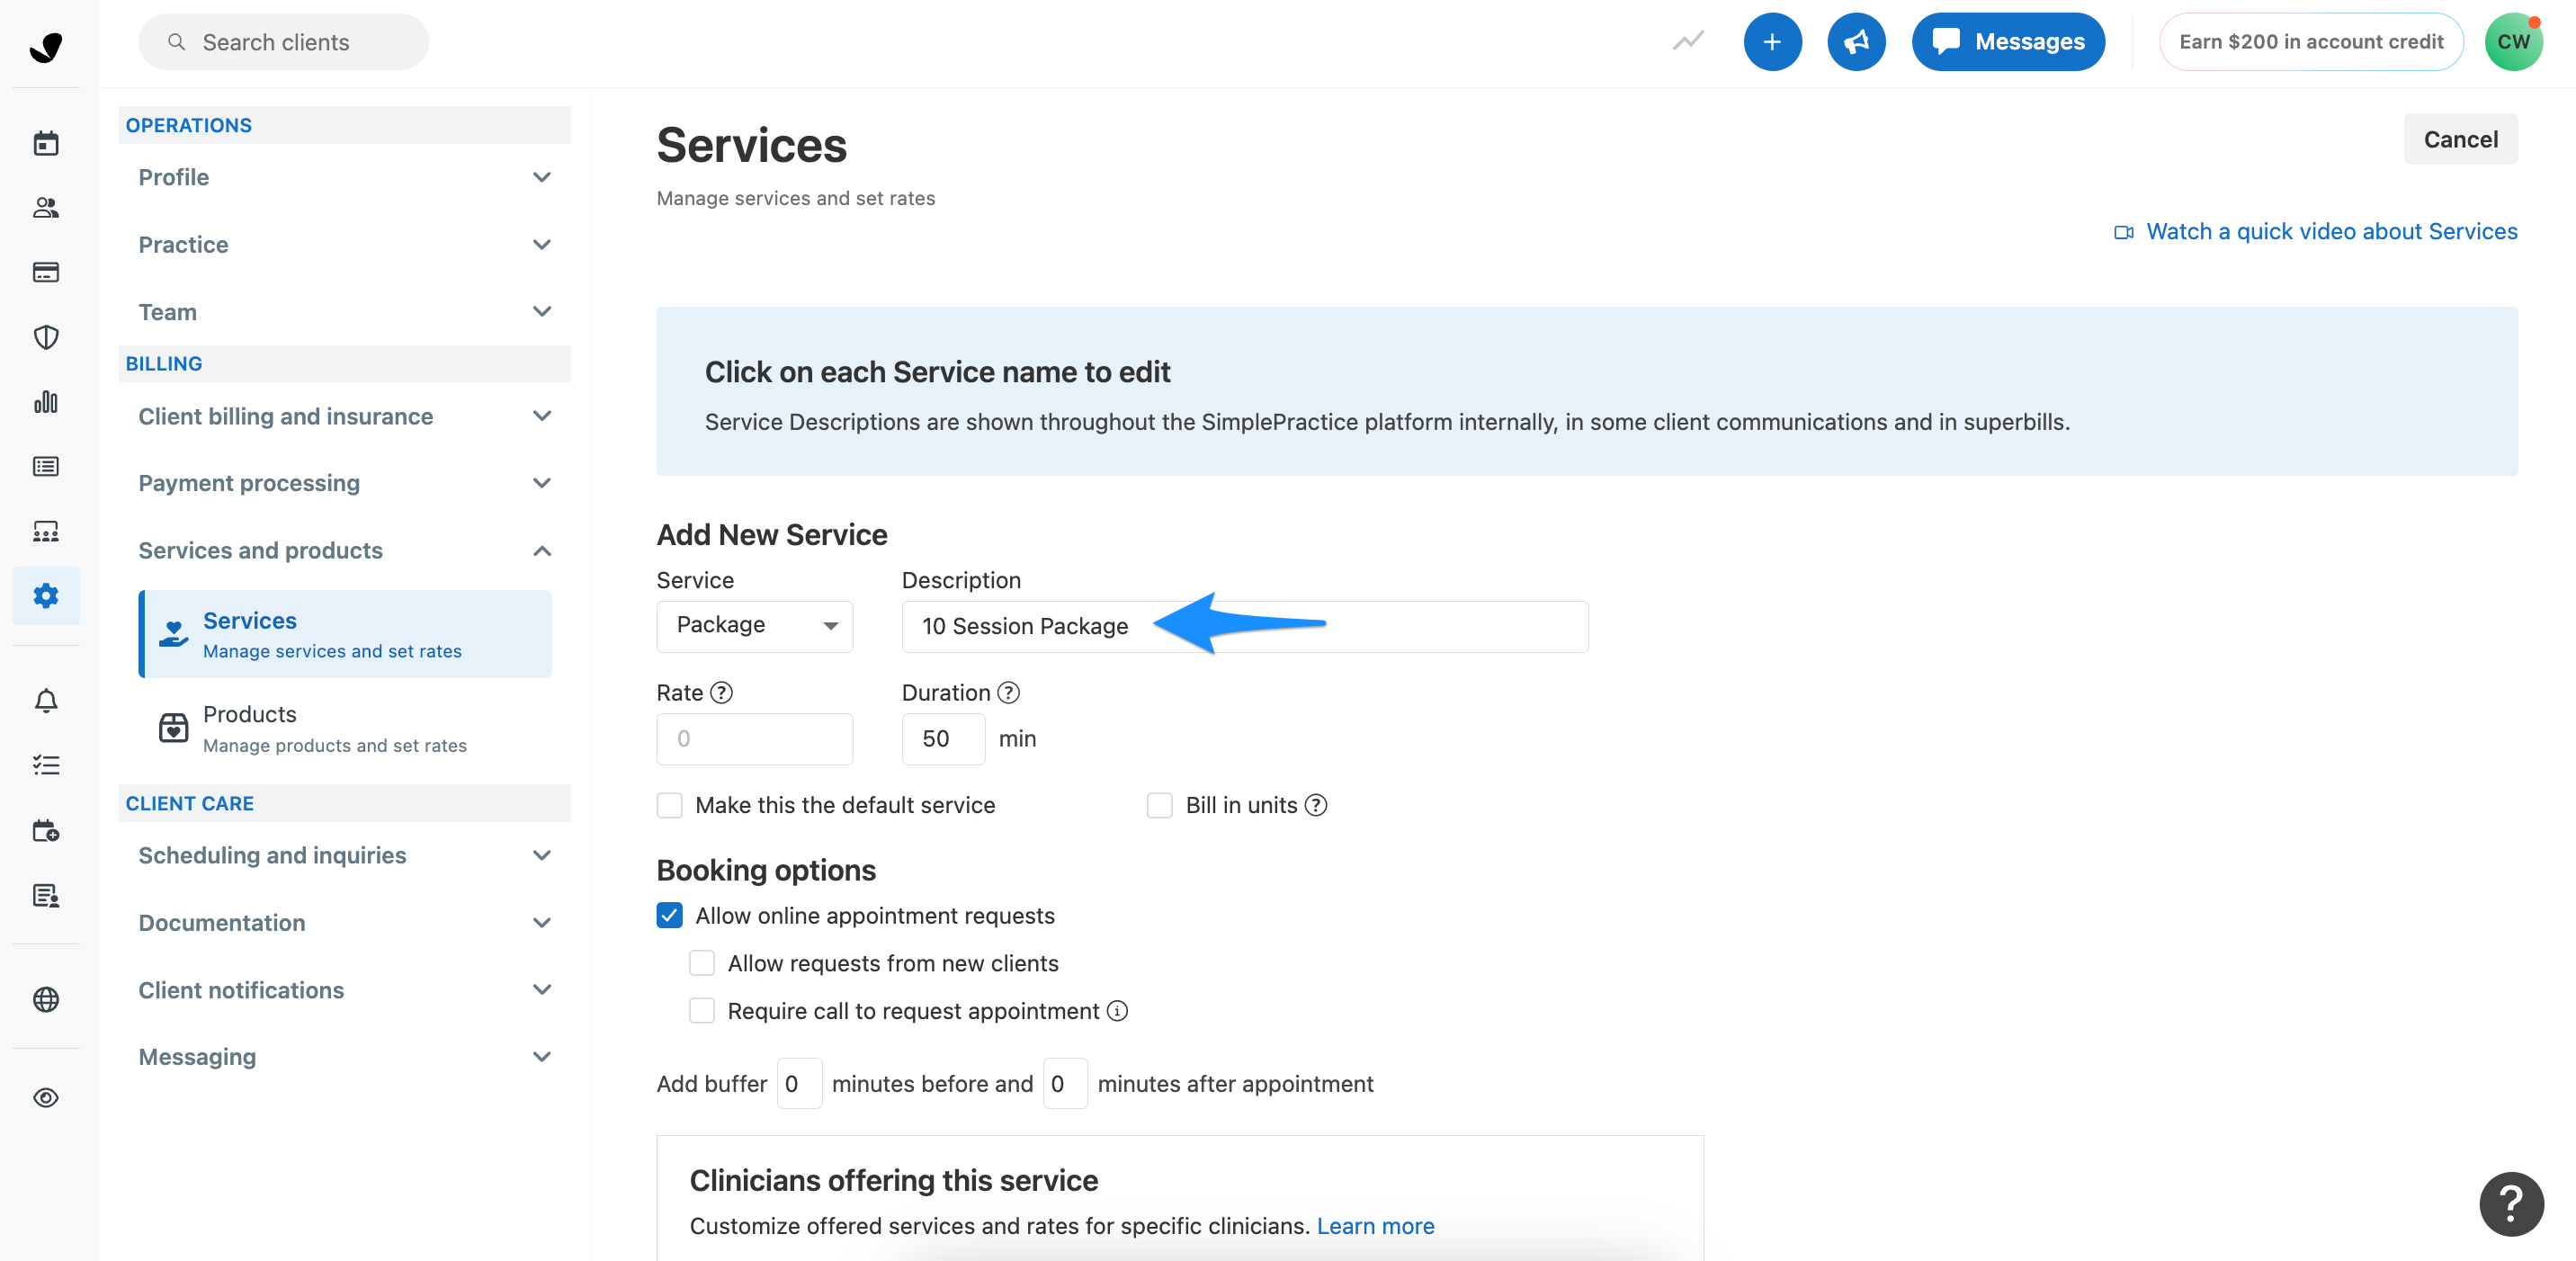Image resolution: width=2576 pixels, height=1261 pixels.
Task: Open the reminders bell icon
Action: [x=46, y=700]
